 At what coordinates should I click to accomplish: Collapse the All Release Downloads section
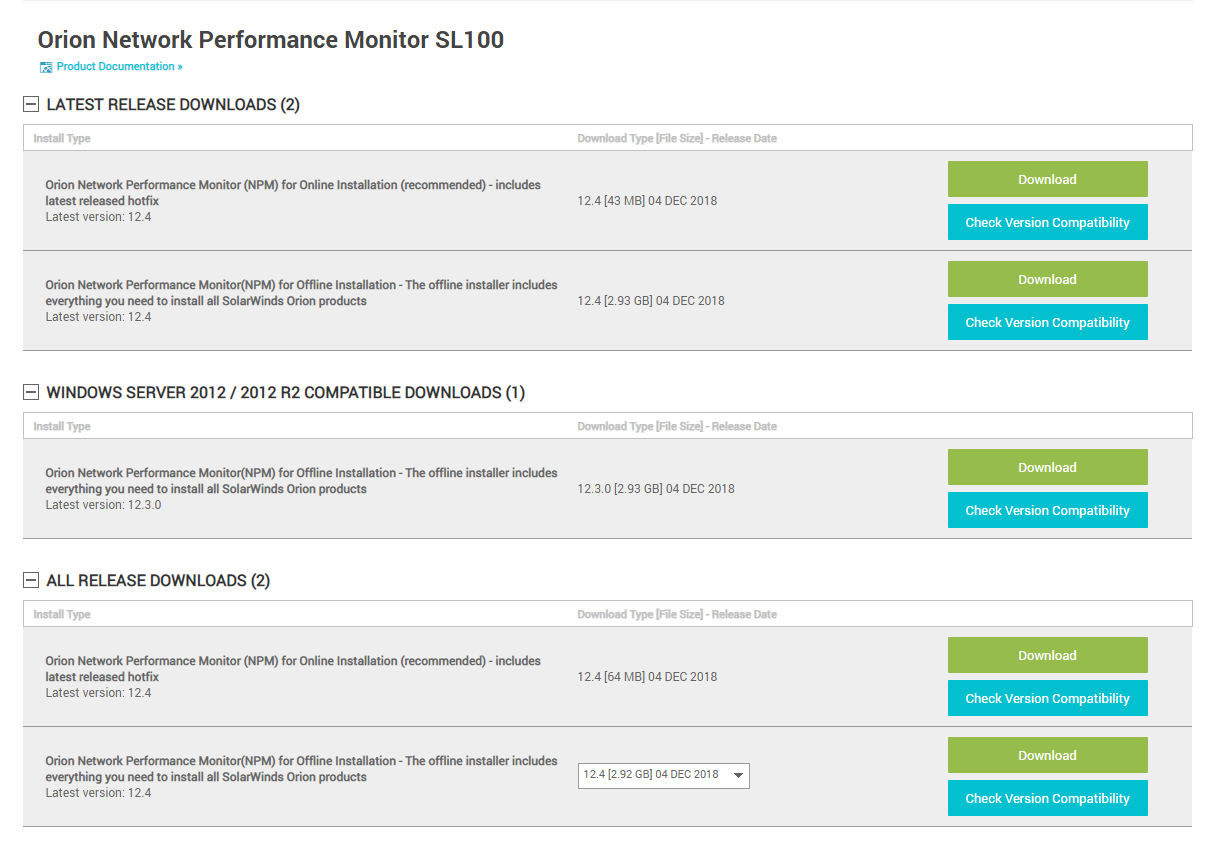click(x=31, y=580)
